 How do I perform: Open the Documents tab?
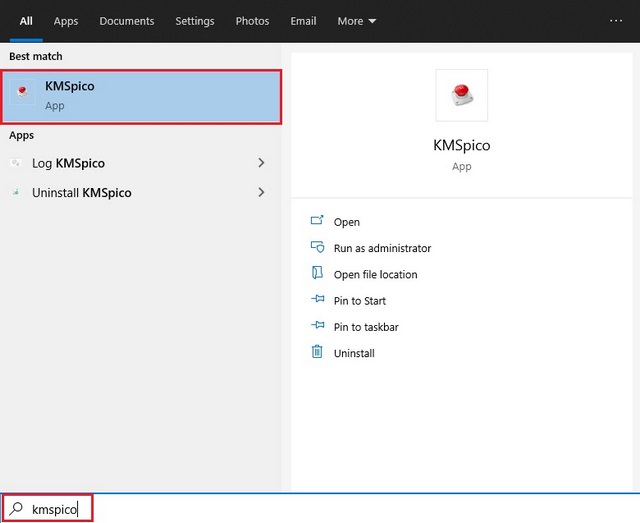click(x=127, y=21)
